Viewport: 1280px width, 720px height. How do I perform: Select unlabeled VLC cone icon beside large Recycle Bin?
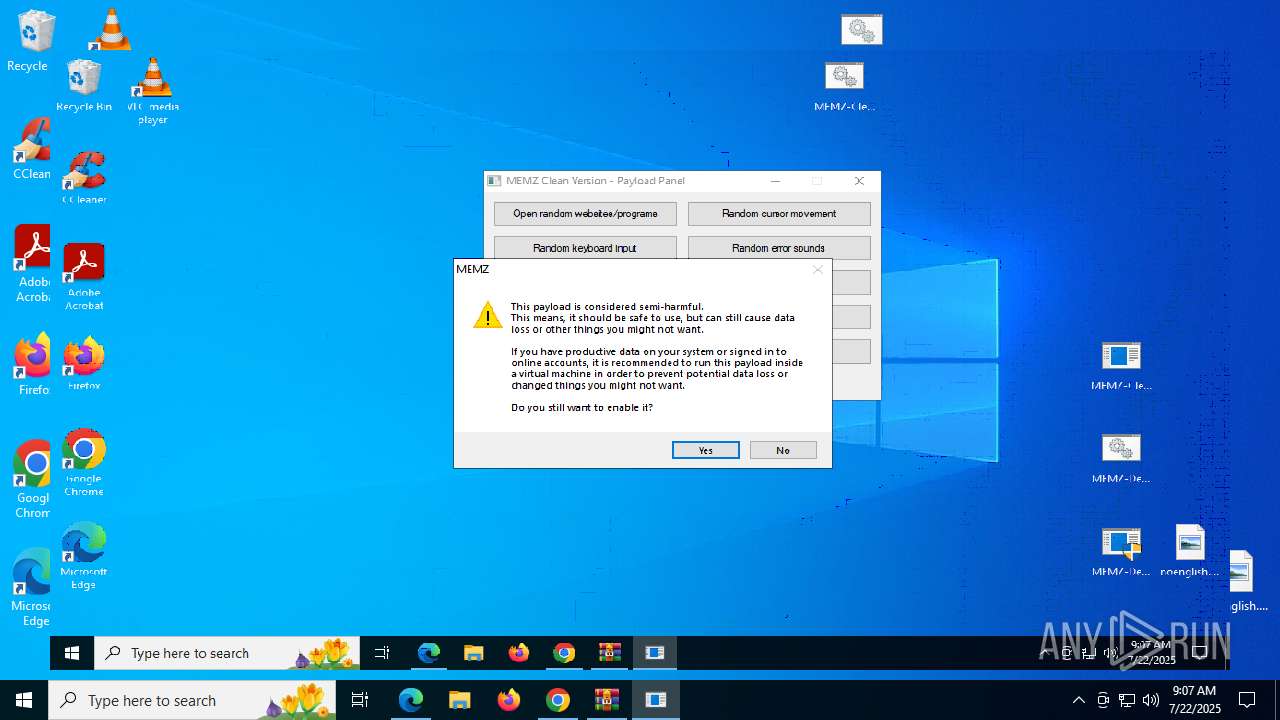coord(110,29)
